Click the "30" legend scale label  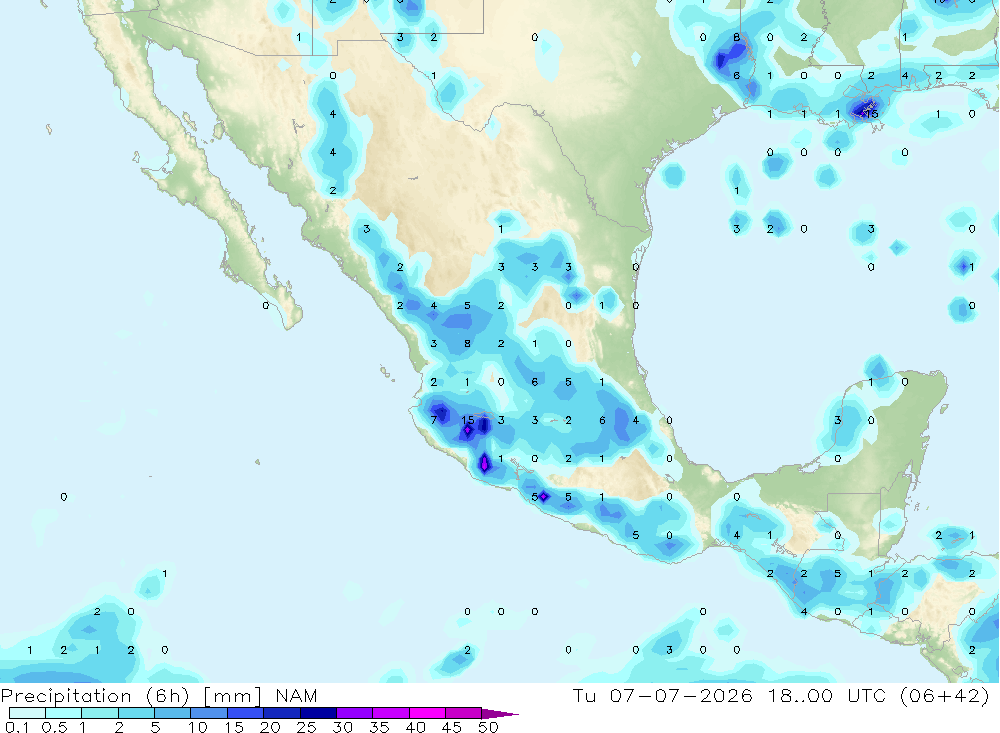pyautogui.click(x=343, y=727)
